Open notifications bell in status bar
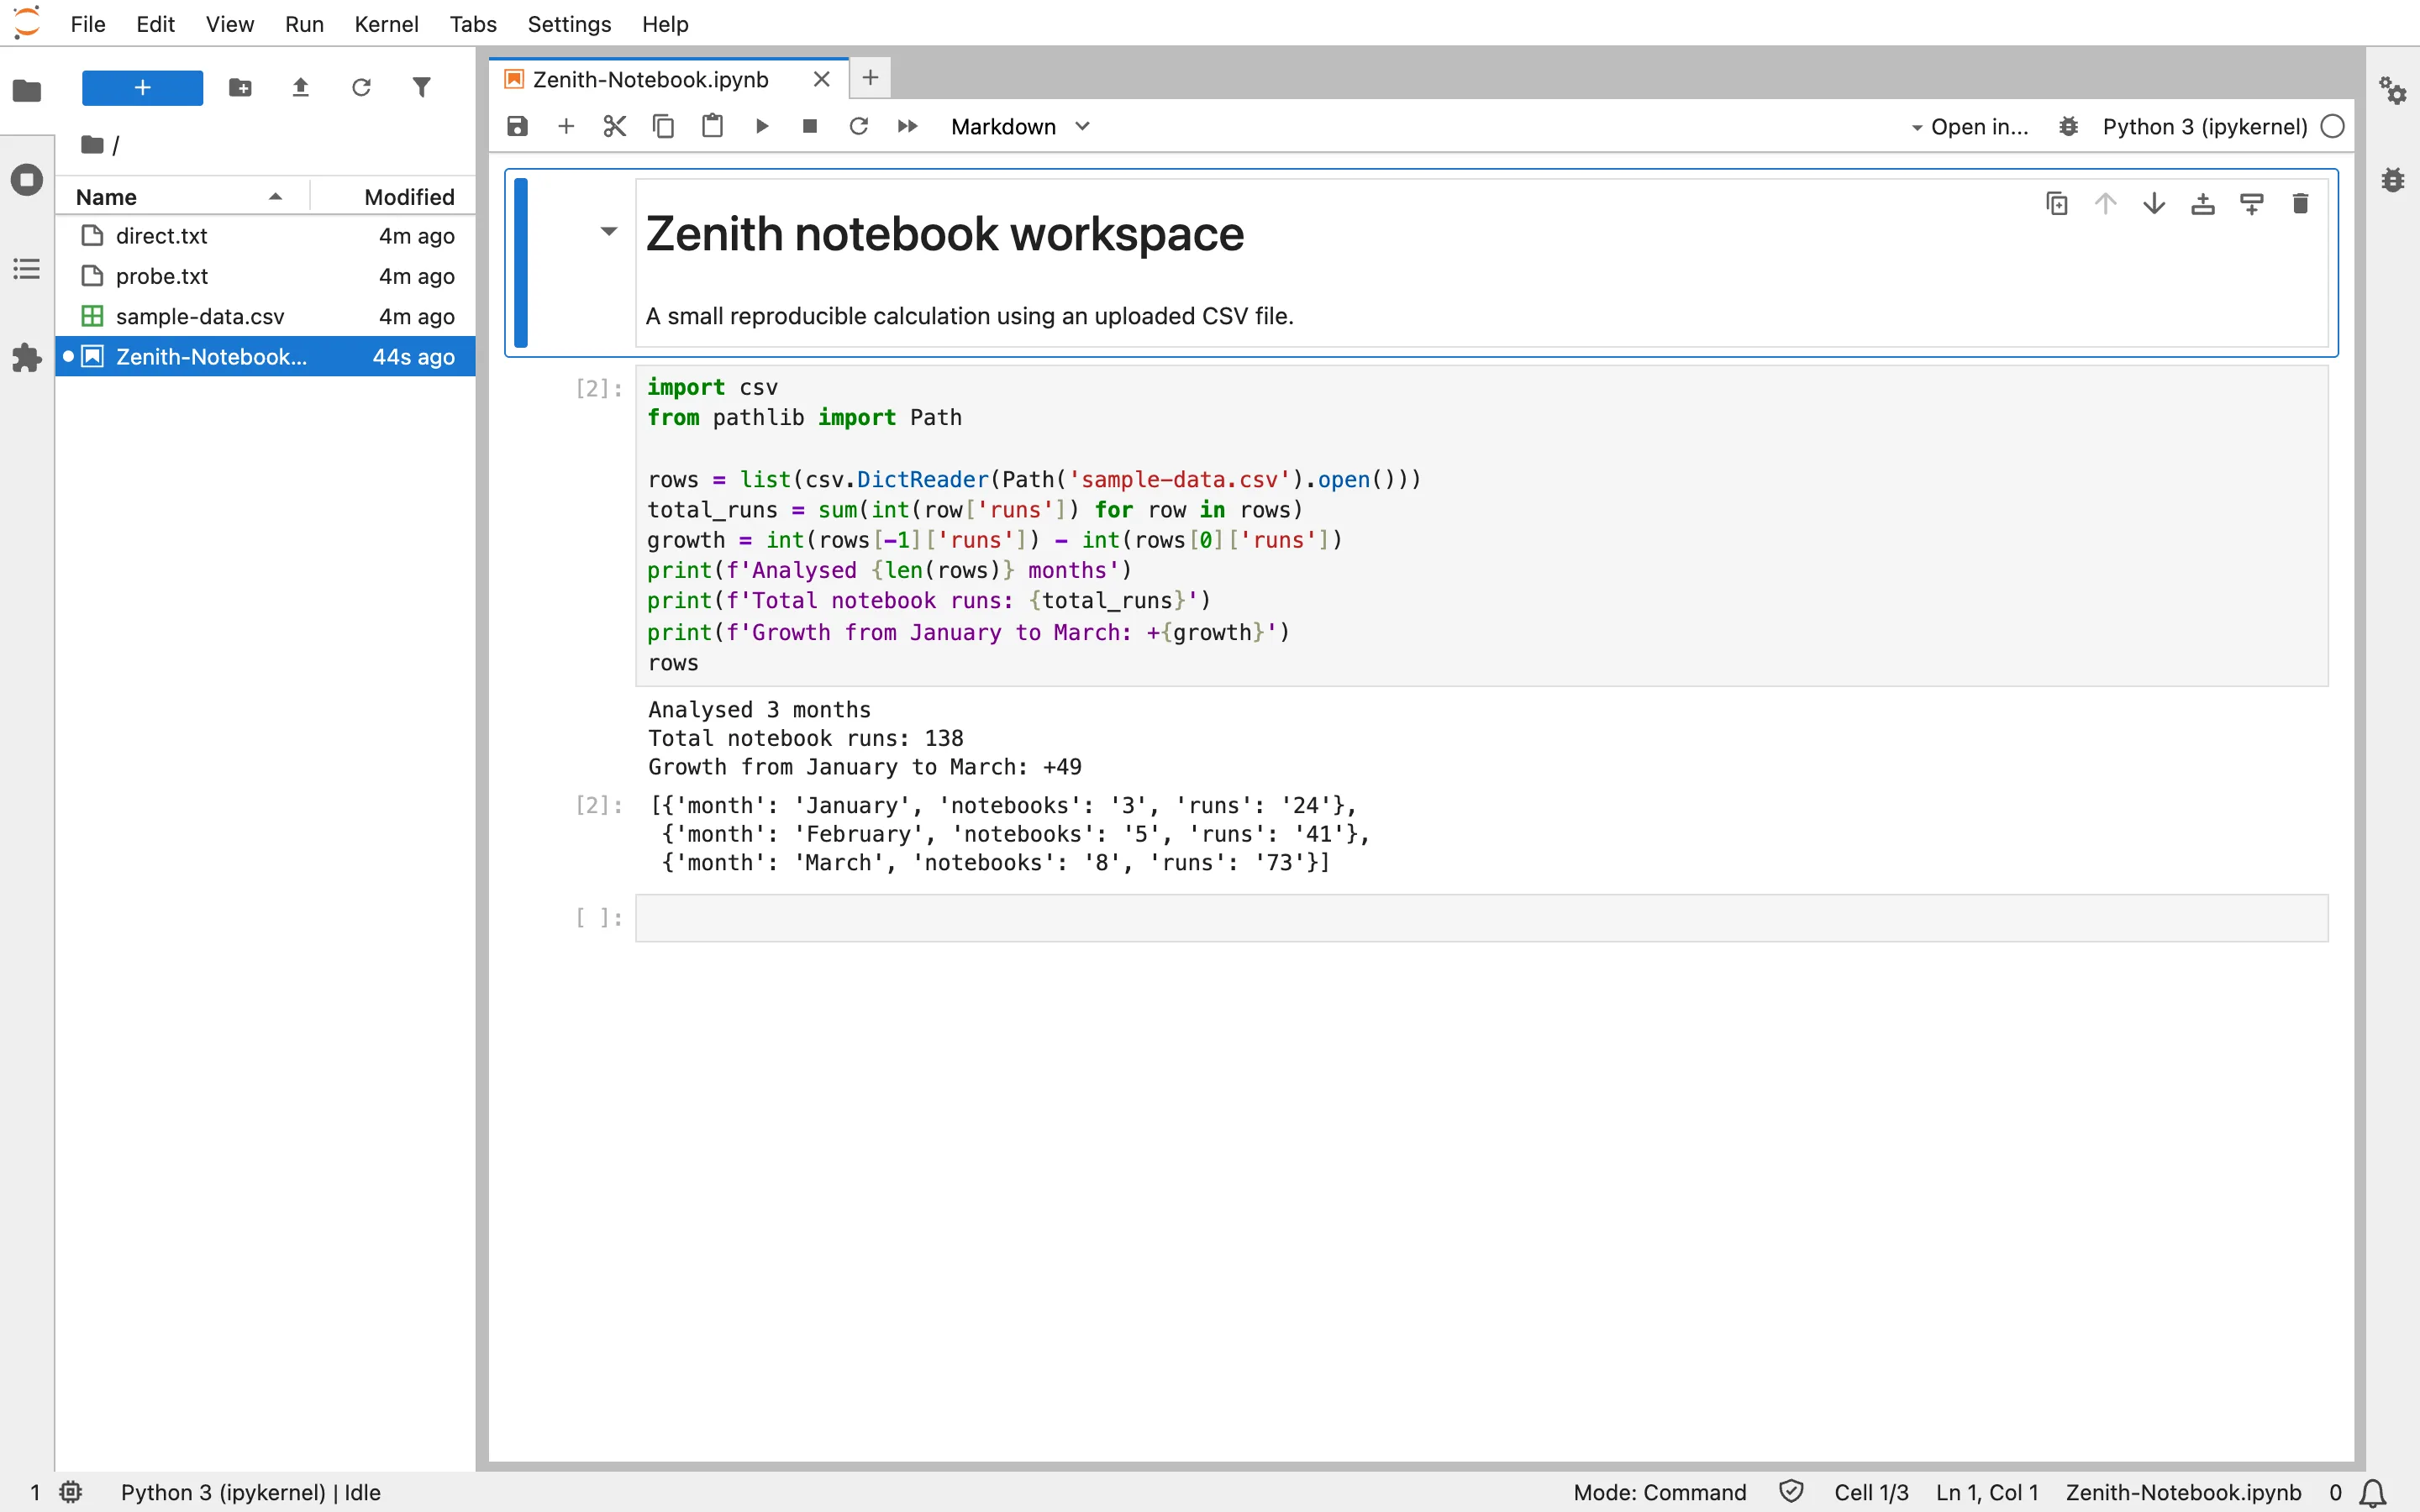This screenshot has height=1512, width=2420. (2373, 1493)
